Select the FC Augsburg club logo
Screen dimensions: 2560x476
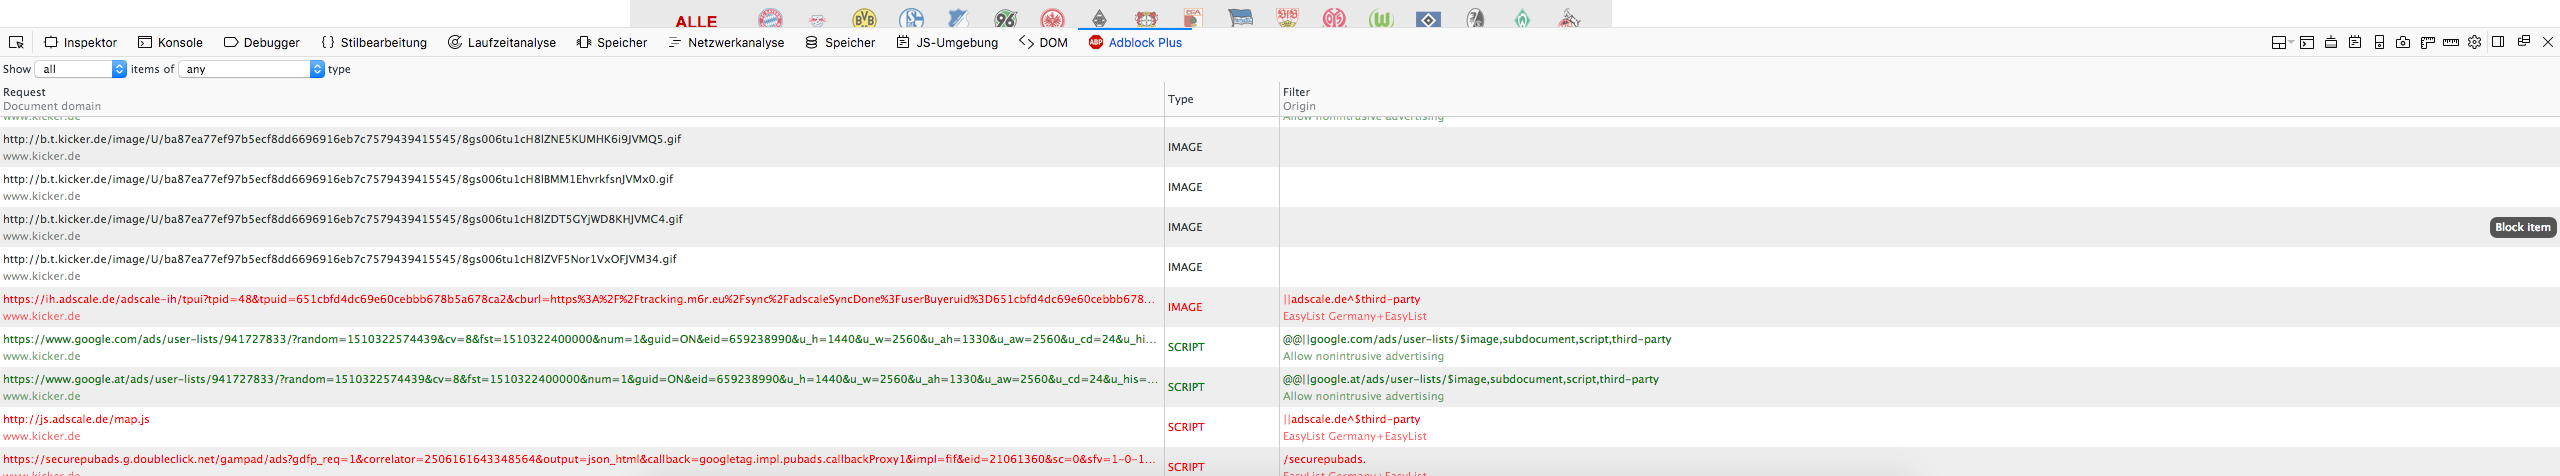[1193, 18]
